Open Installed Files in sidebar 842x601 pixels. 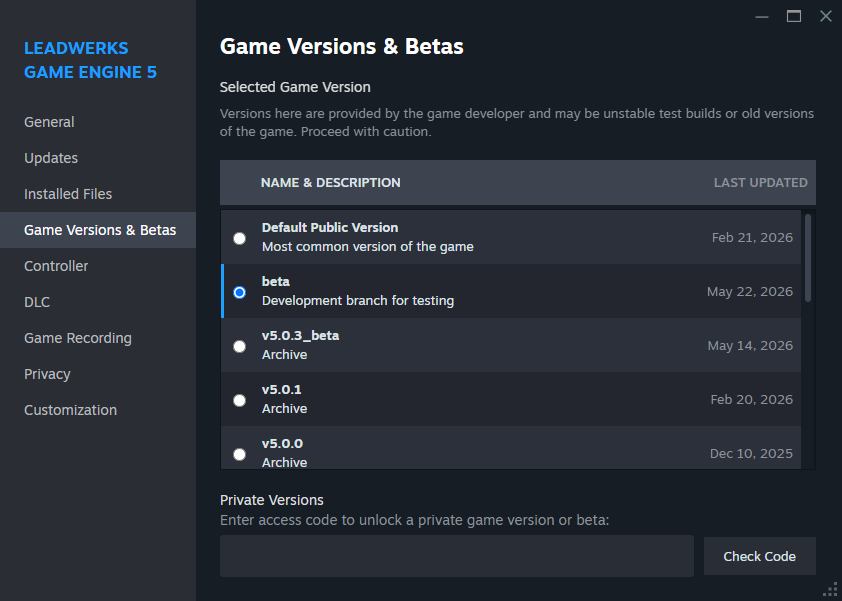click(98, 194)
